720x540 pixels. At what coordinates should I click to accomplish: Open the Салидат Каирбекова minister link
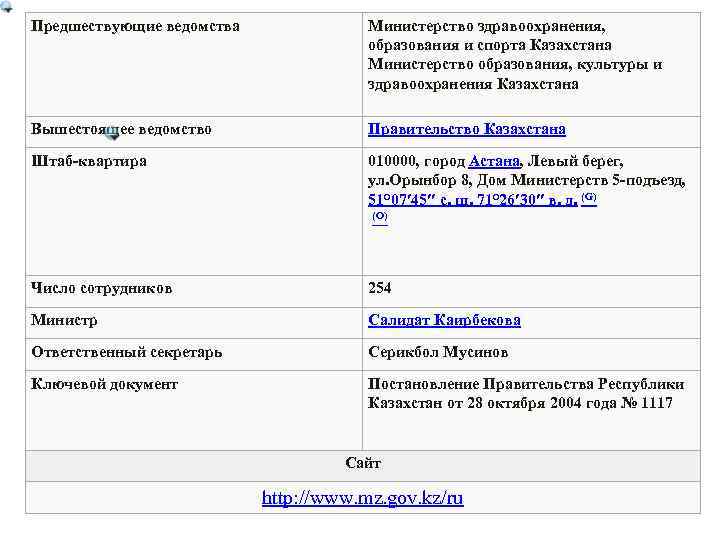point(444,320)
